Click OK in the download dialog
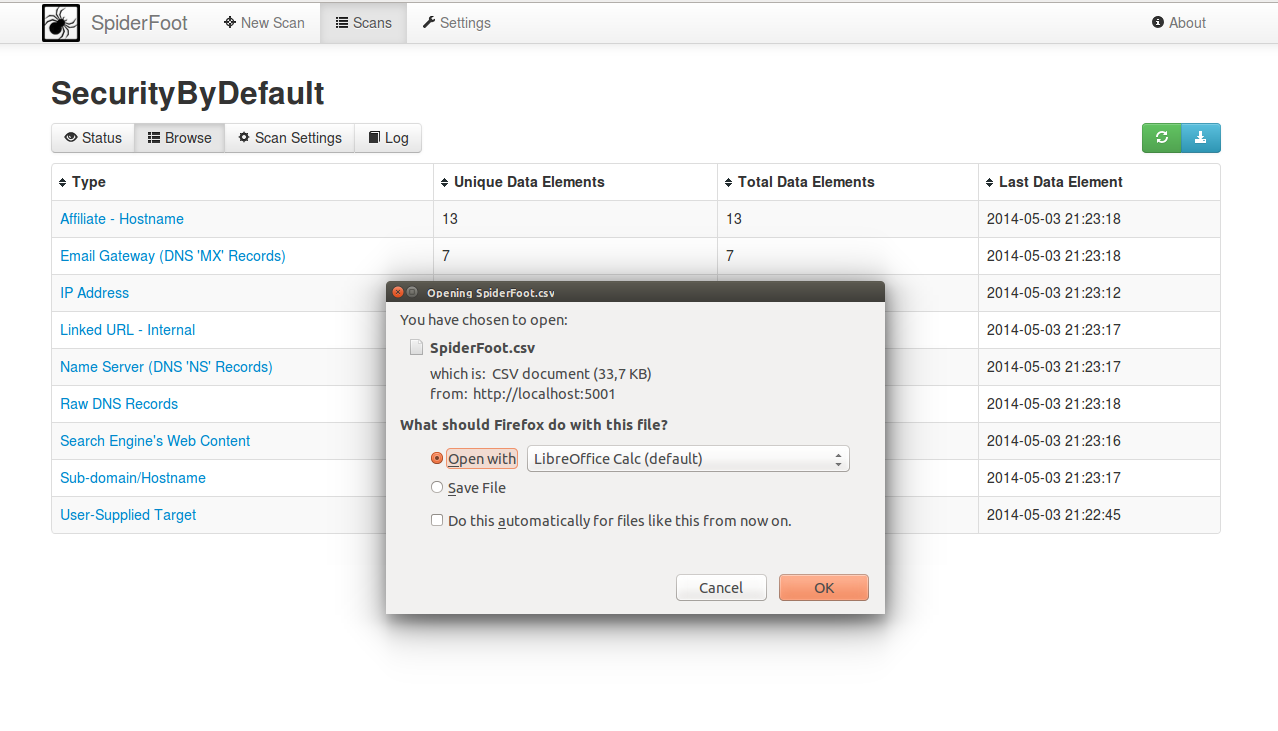Screen dimensions: 1278x731 tap(824, 588)
